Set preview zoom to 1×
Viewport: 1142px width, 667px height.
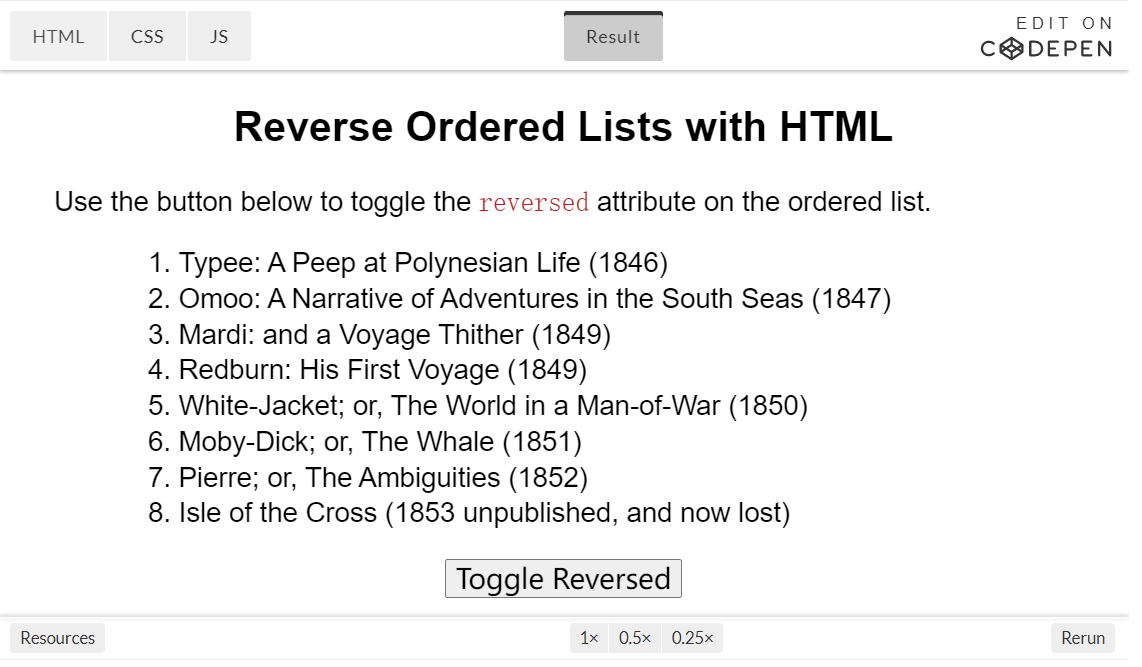tap(589, 638)
